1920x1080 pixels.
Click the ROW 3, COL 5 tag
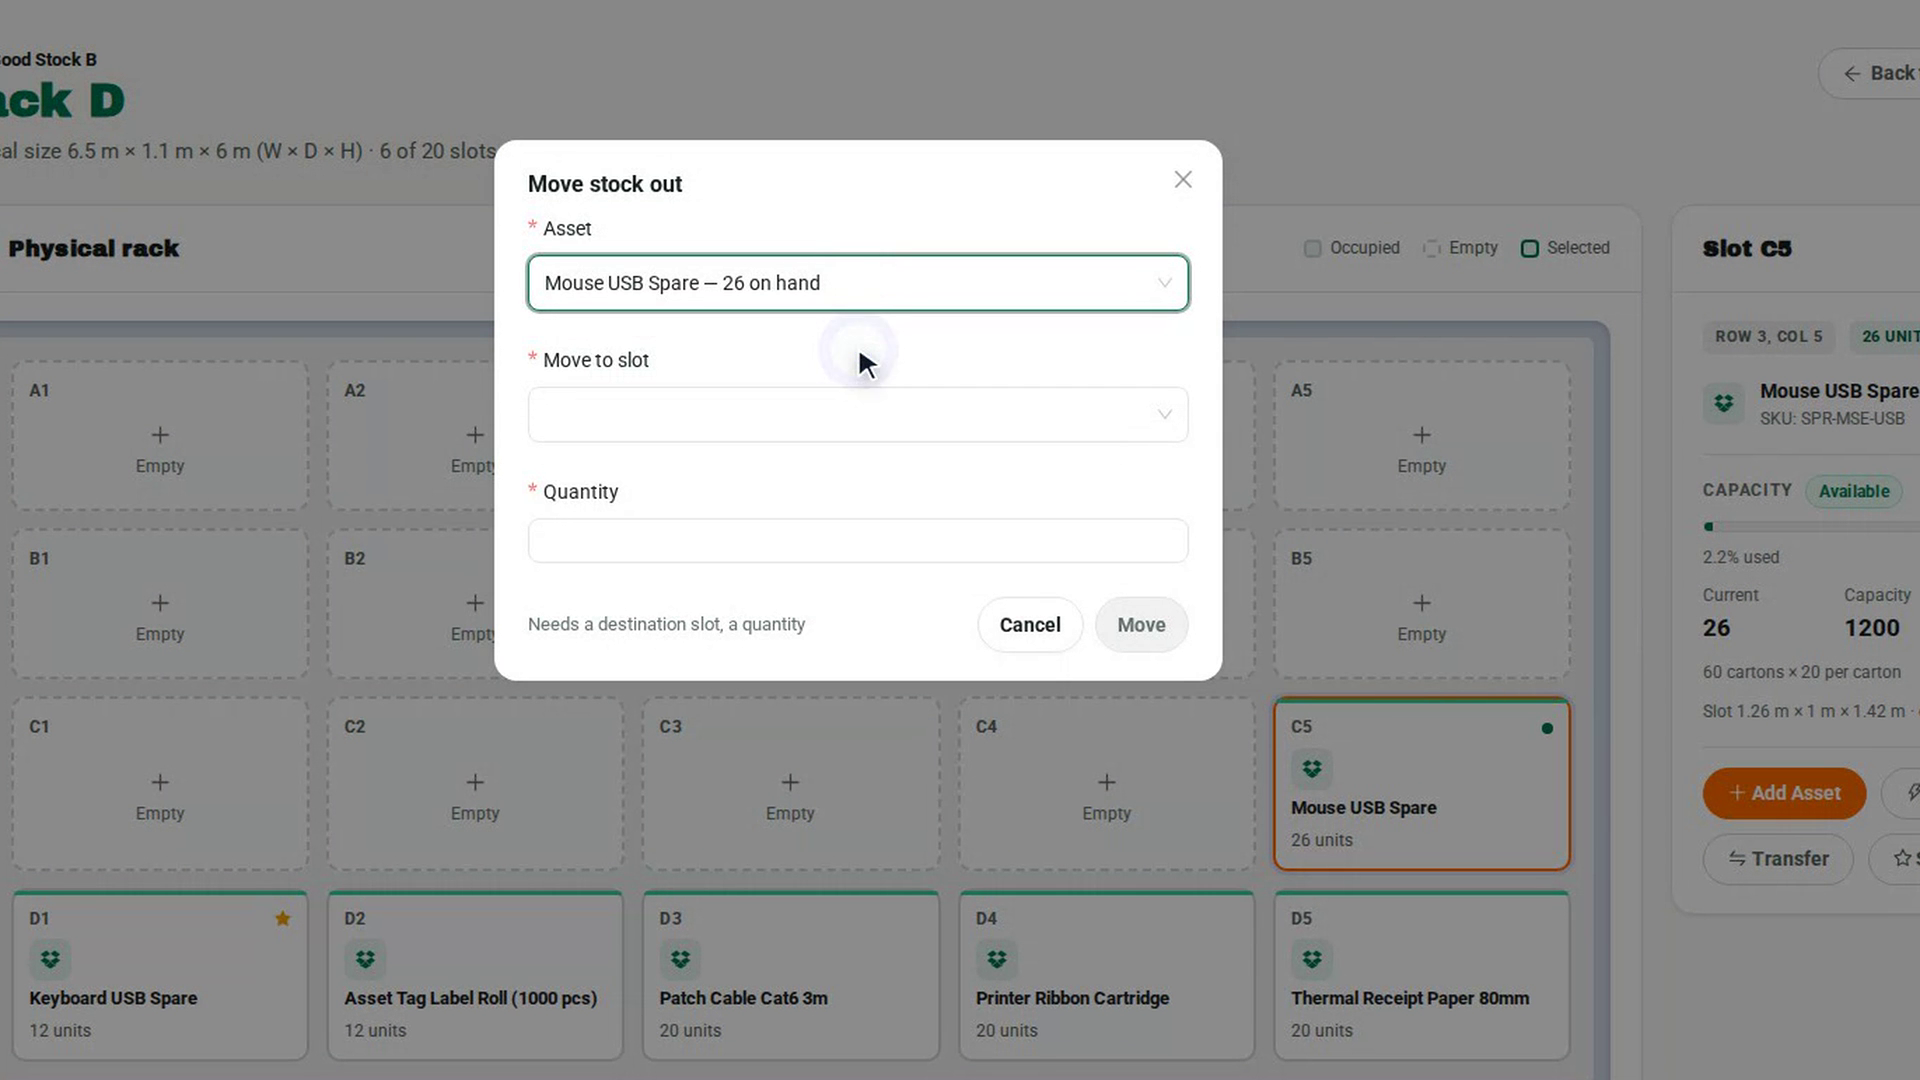[1769, 337]
